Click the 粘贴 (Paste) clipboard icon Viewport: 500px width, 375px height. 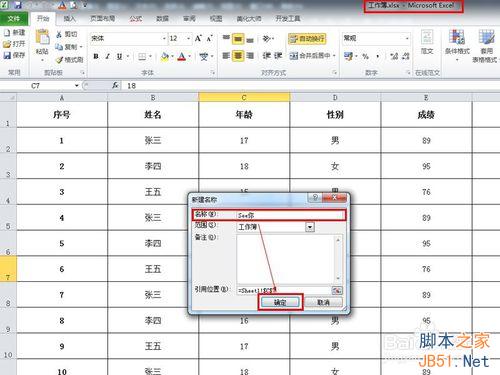(x=42, y=37)
